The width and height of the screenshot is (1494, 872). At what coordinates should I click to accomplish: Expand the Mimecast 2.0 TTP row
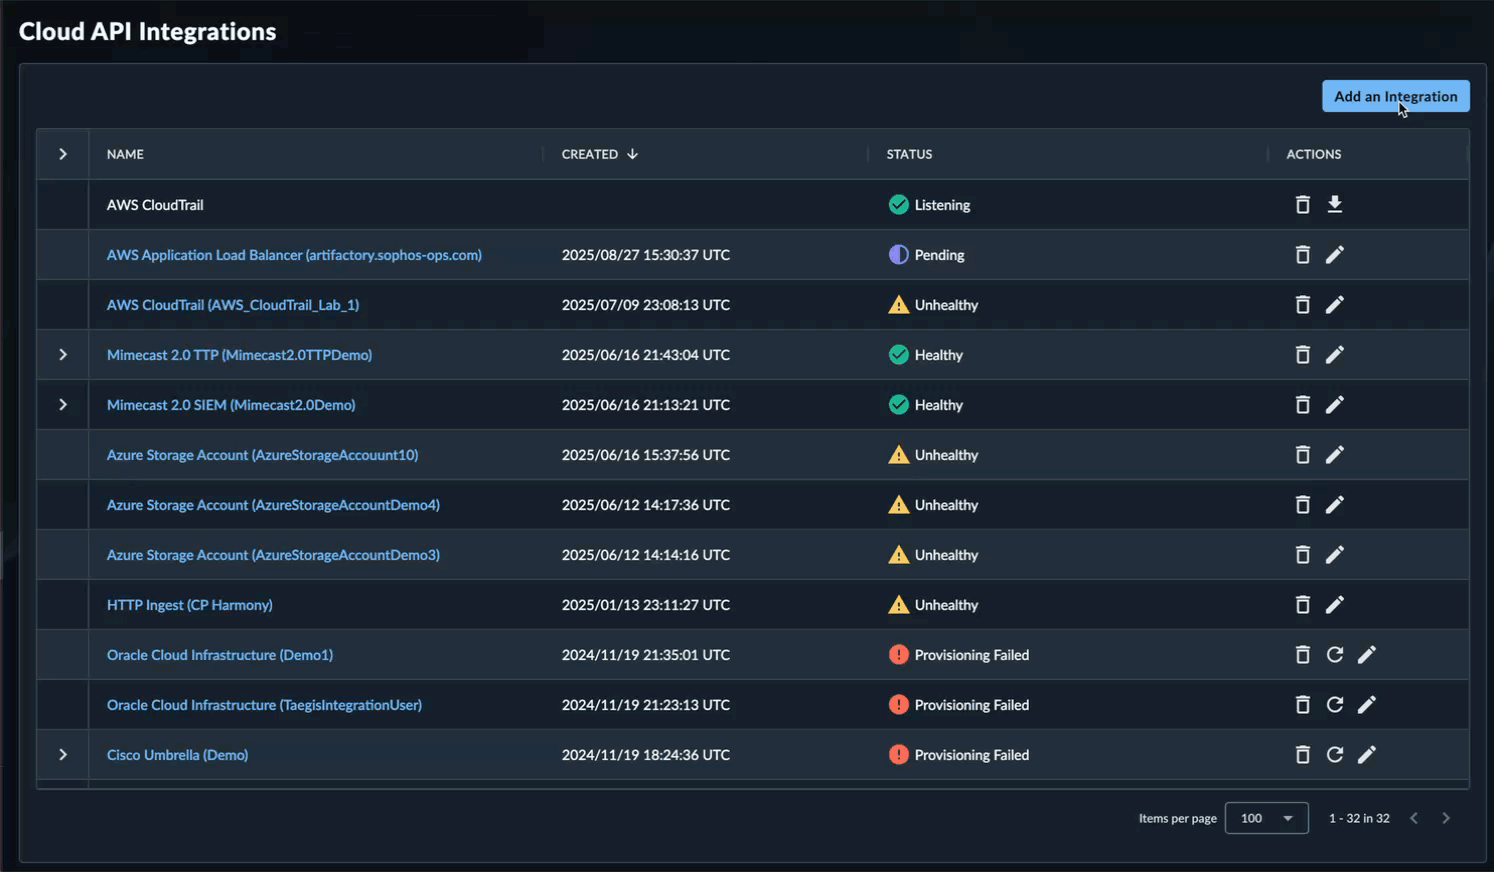(x=63, y=355)
